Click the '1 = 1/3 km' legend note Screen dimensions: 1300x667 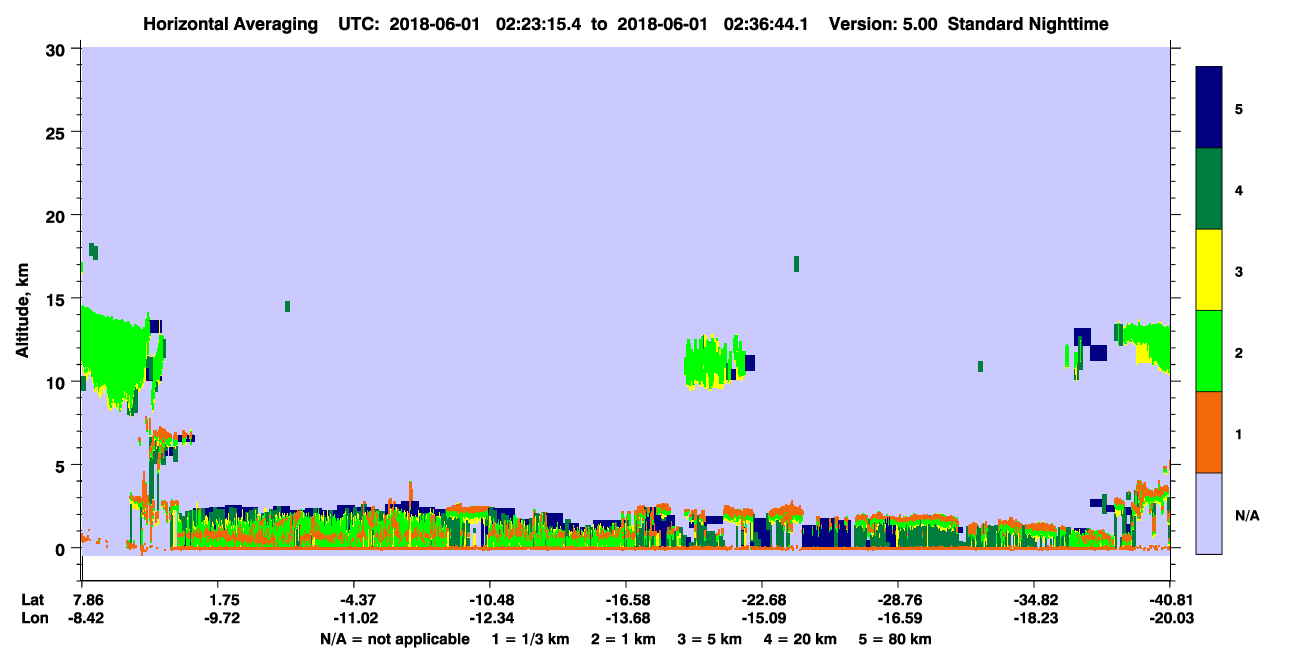(531, 639)
